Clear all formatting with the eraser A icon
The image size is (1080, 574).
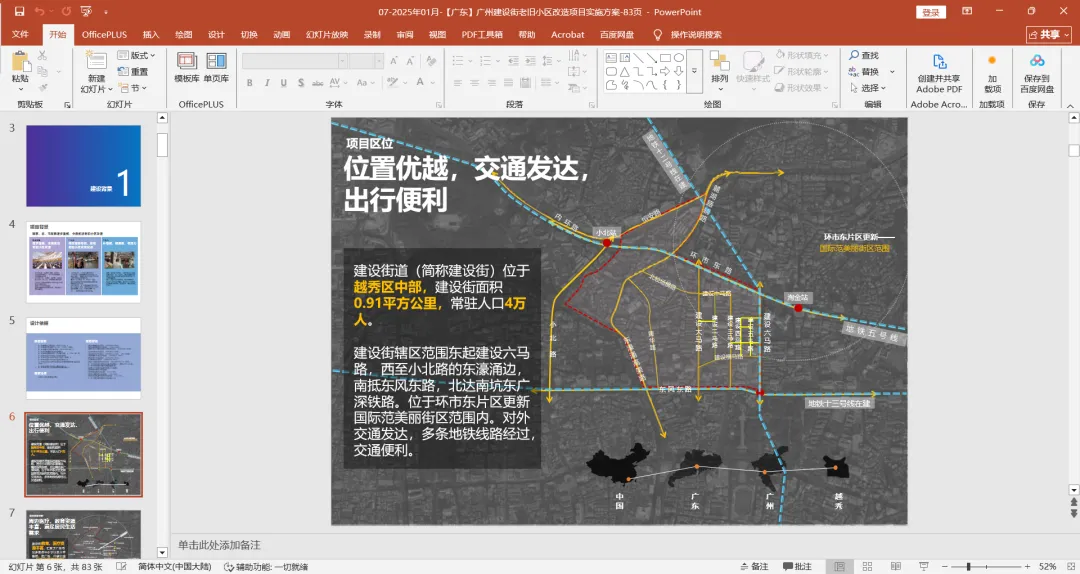(431, 61)
